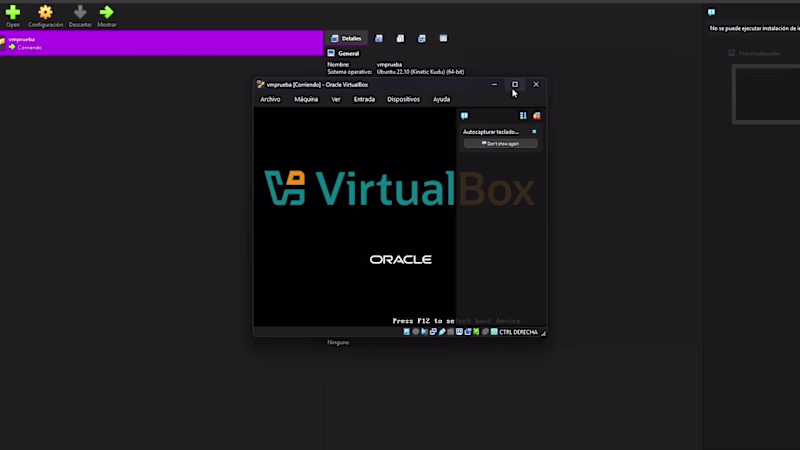Switch to the Detalles tab
The image size is (800, 450).
pos(346,38)
